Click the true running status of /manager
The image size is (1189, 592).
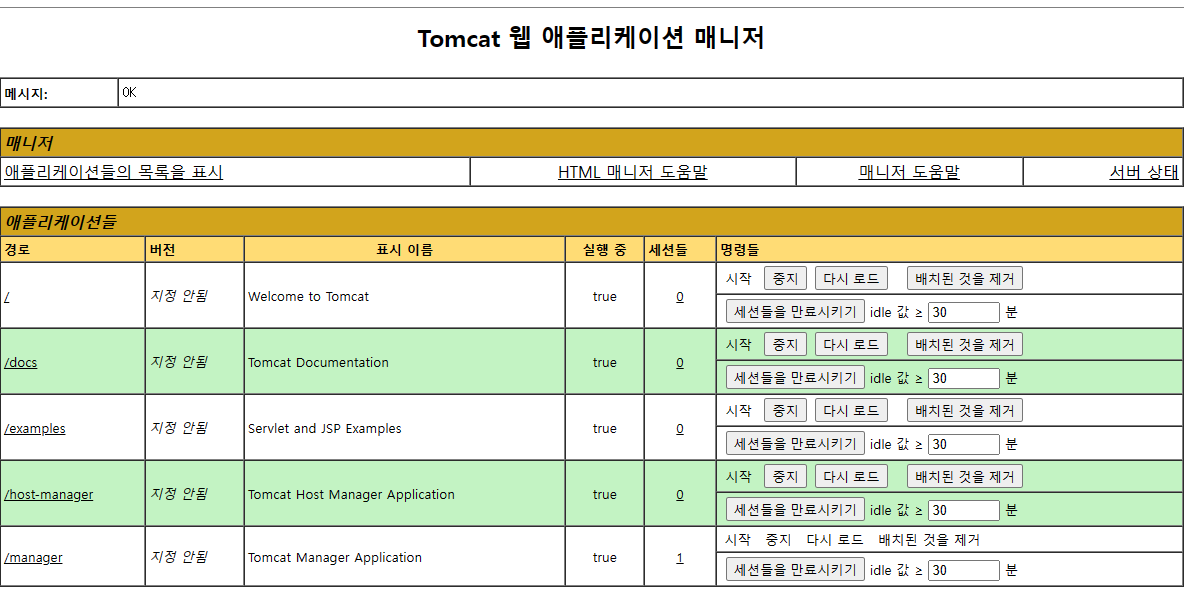pyautogui.click(x=604, y=557)
